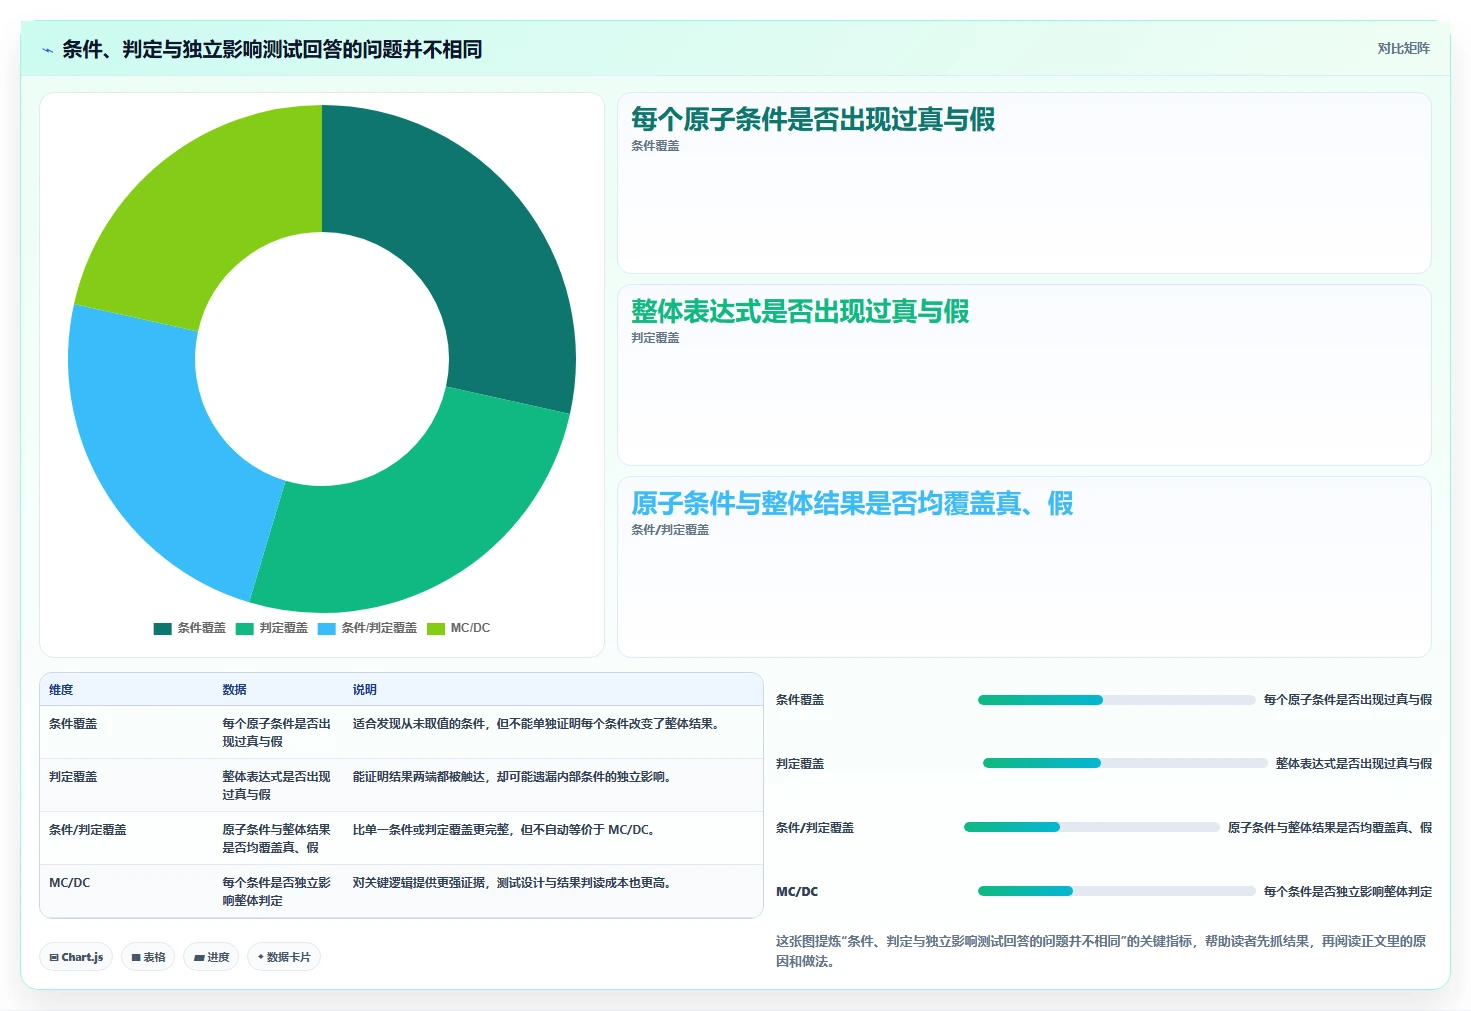Click description starting 对关键逻辑提供更强证据
This screenshot has width=1471, height=1011.
[512, 883]
